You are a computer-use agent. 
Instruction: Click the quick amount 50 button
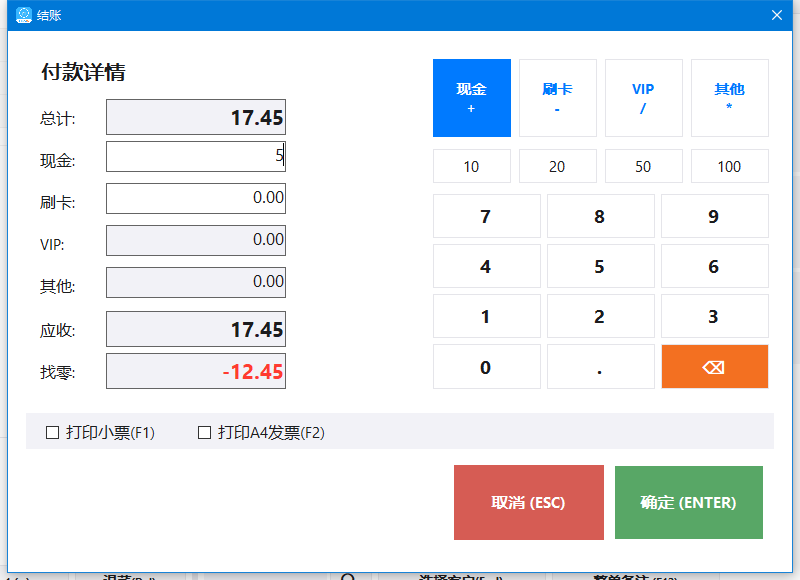click(x=643, y=166)
